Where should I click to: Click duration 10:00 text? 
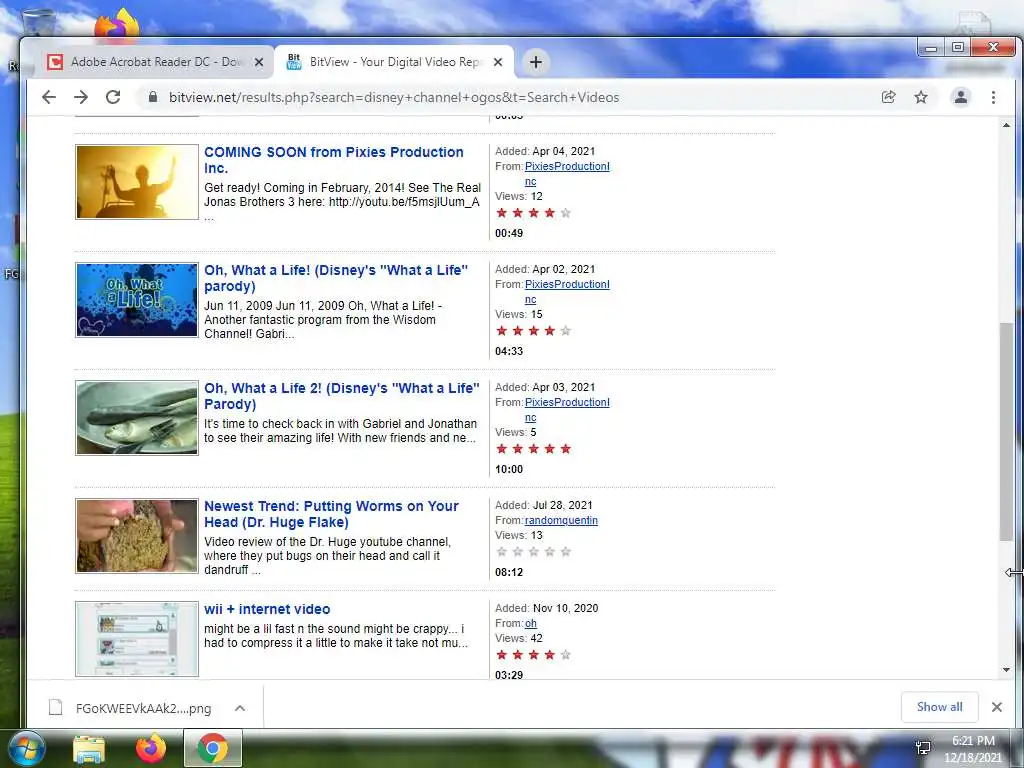(x=509, y=470)
